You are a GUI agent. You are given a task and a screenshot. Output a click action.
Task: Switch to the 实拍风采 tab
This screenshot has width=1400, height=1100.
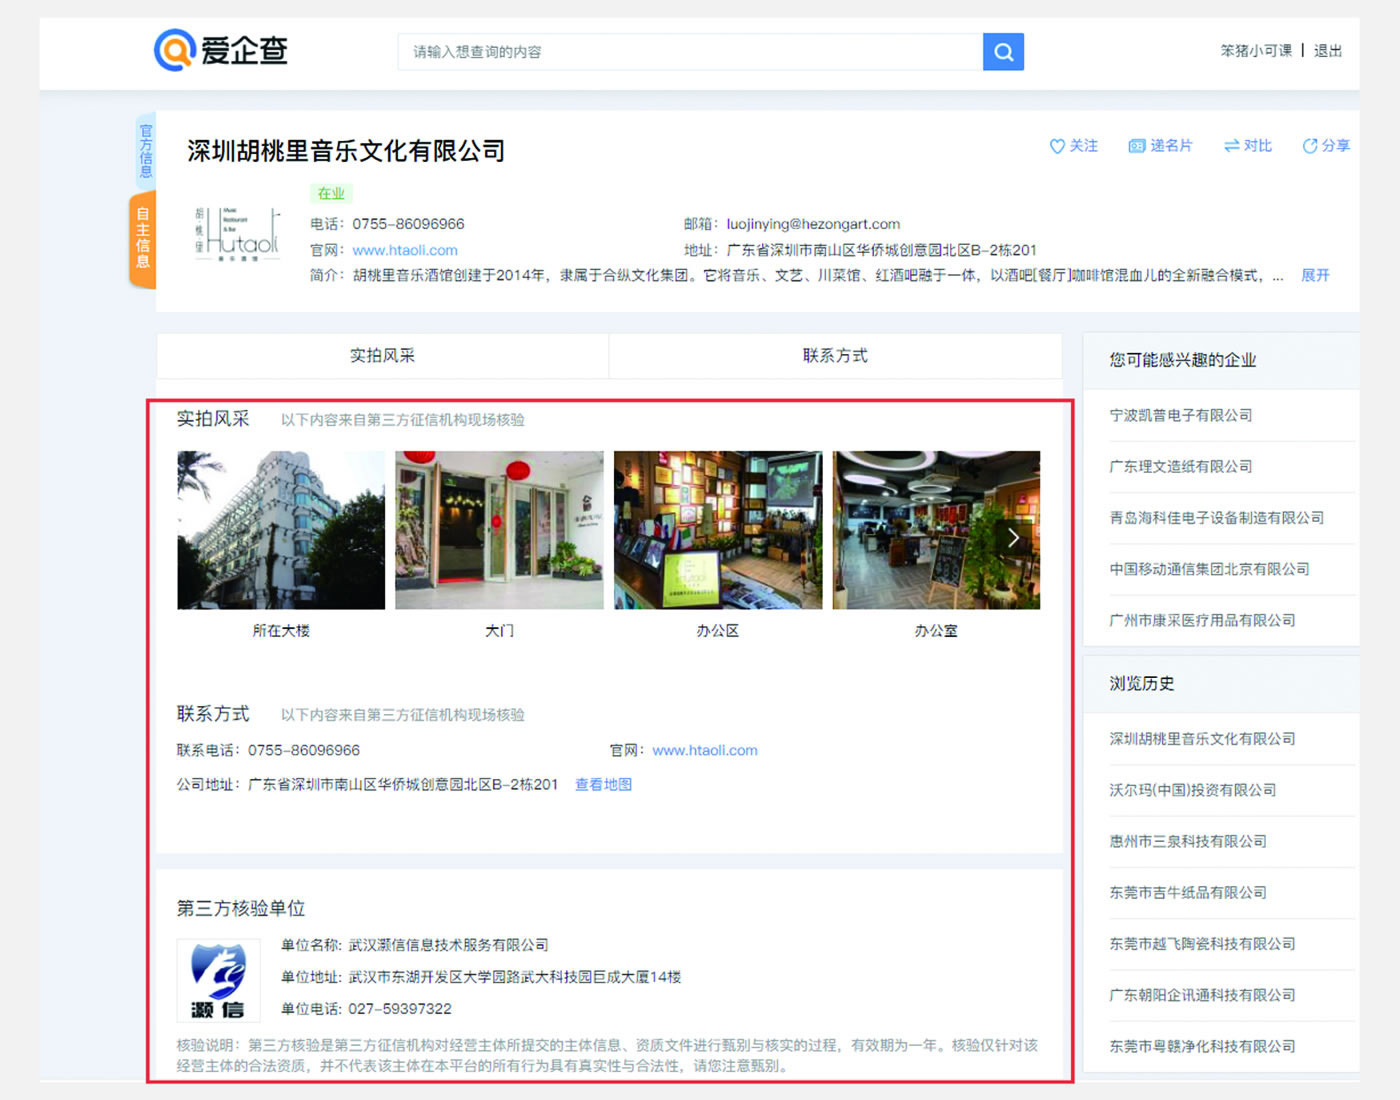pos(382,356)
